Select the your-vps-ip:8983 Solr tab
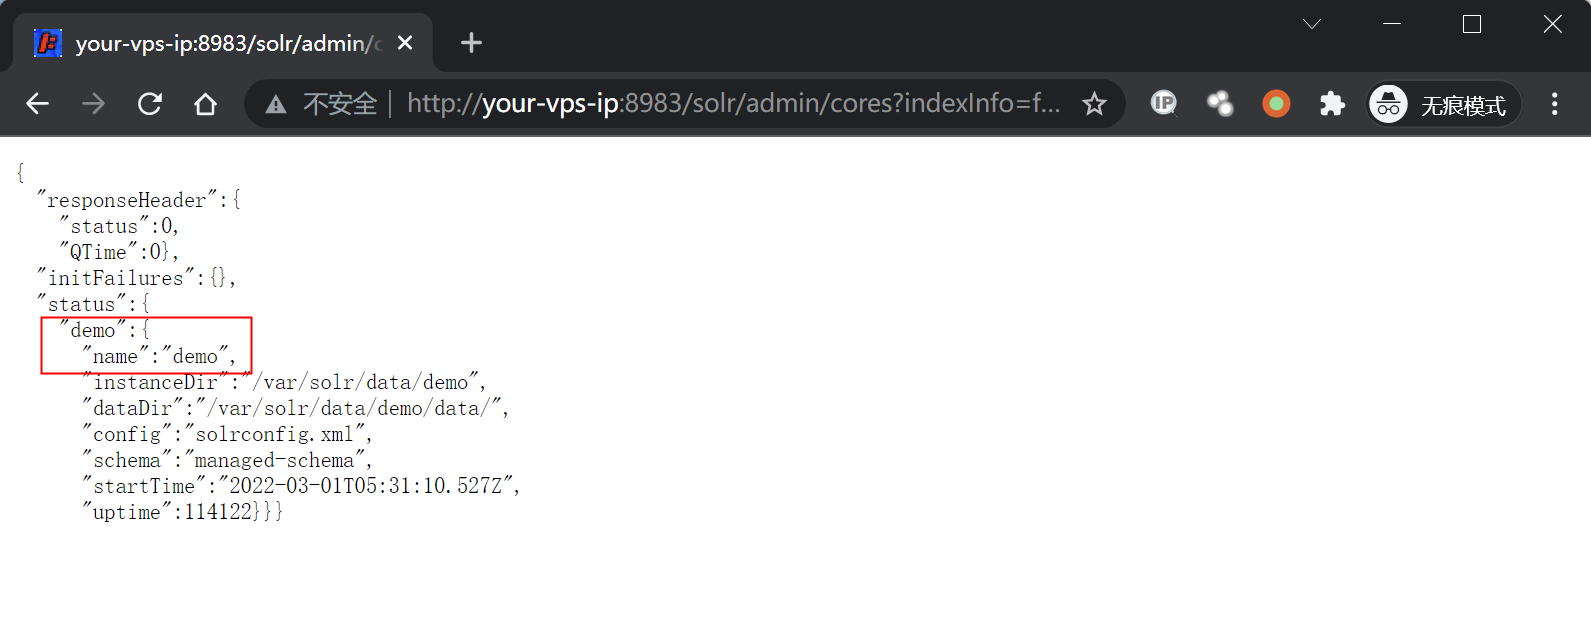This screenshot has width=1591, height=632. [x=220, y=43]
